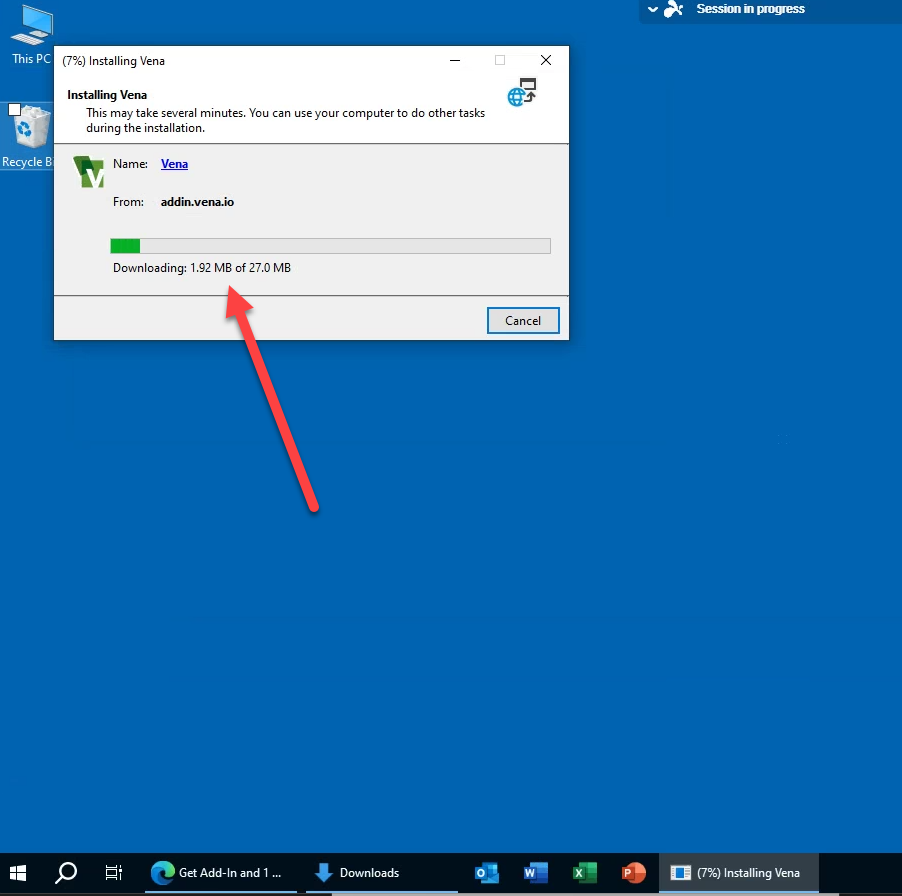Open Task View on the taskbar

tap(113, 873)
